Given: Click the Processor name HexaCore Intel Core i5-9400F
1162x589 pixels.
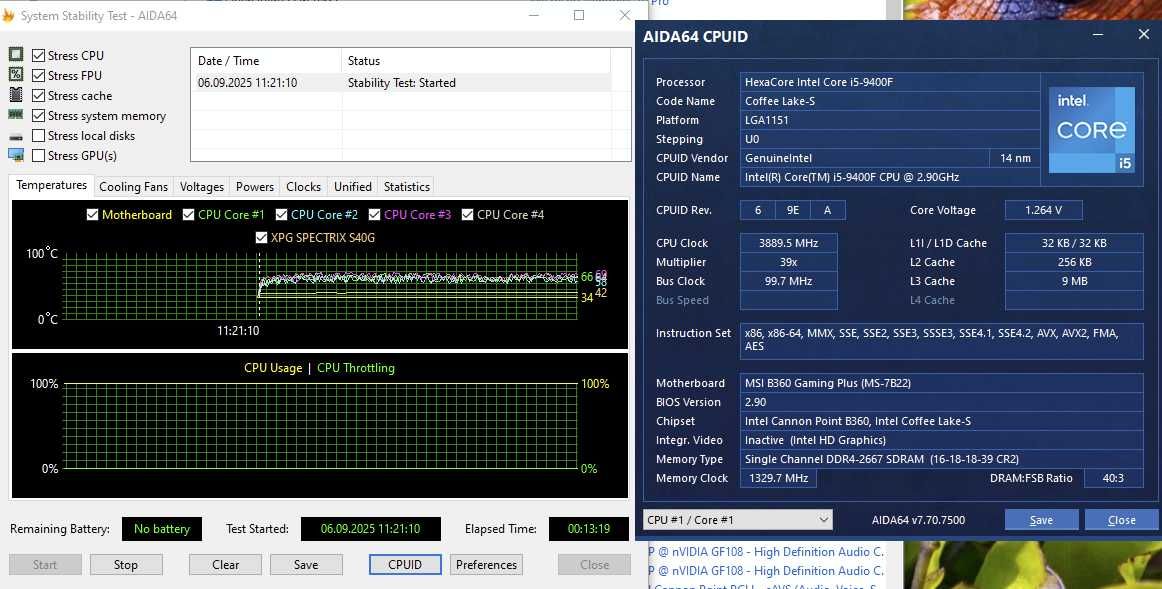Looking at the screenshot, I should click(890, 82).
